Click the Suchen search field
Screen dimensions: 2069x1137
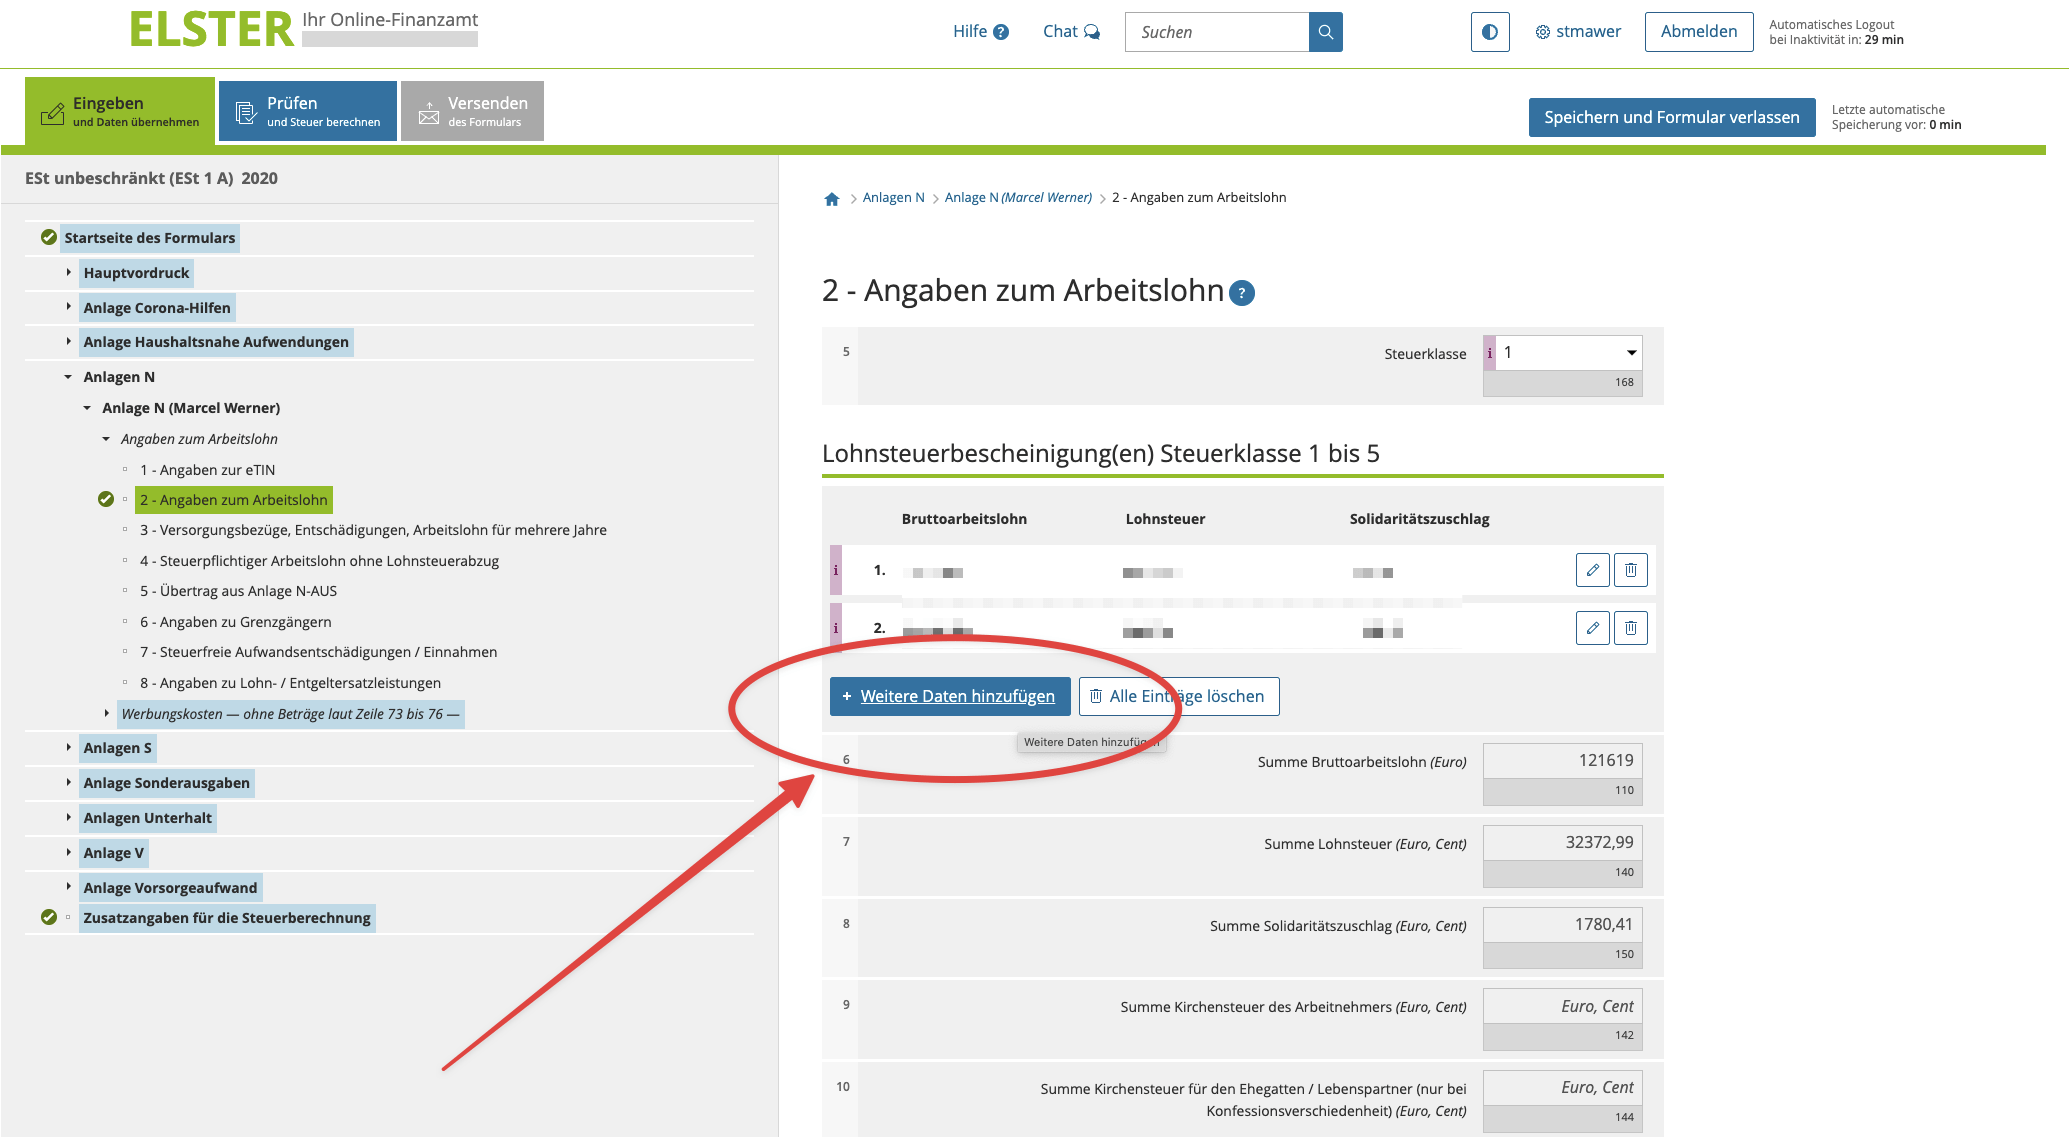coord(1217,32)
